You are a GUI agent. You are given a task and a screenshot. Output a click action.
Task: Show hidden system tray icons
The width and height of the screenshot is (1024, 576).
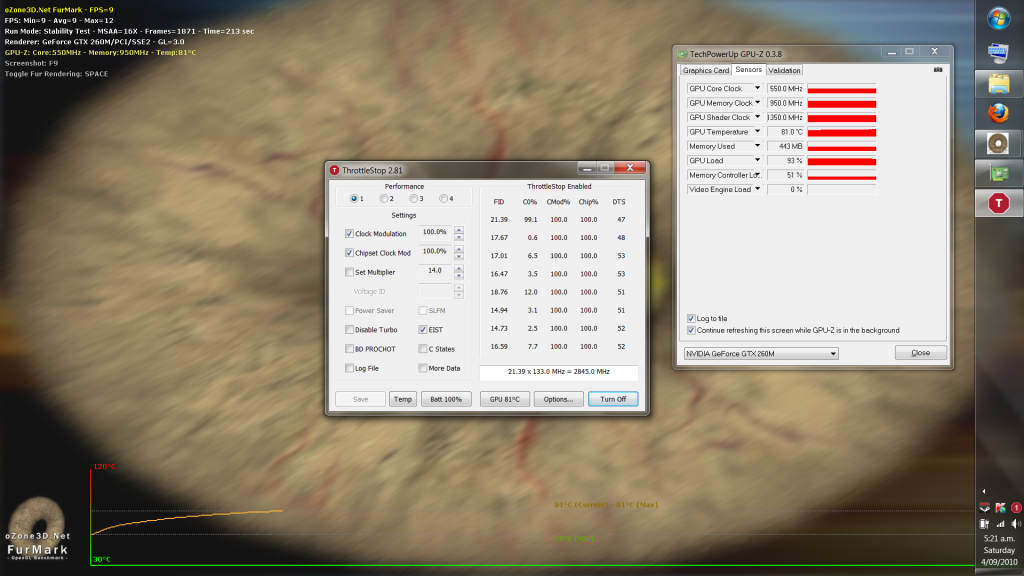pos(984,491)
